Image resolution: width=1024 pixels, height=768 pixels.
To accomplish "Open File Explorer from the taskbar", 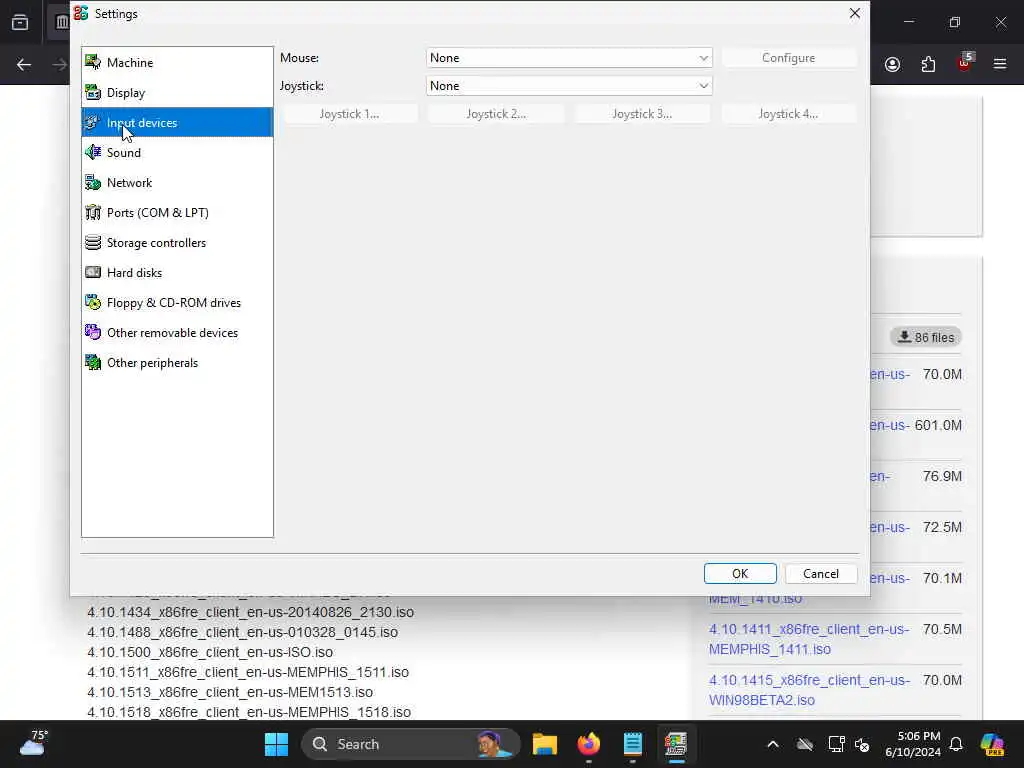I will point(545,744).
